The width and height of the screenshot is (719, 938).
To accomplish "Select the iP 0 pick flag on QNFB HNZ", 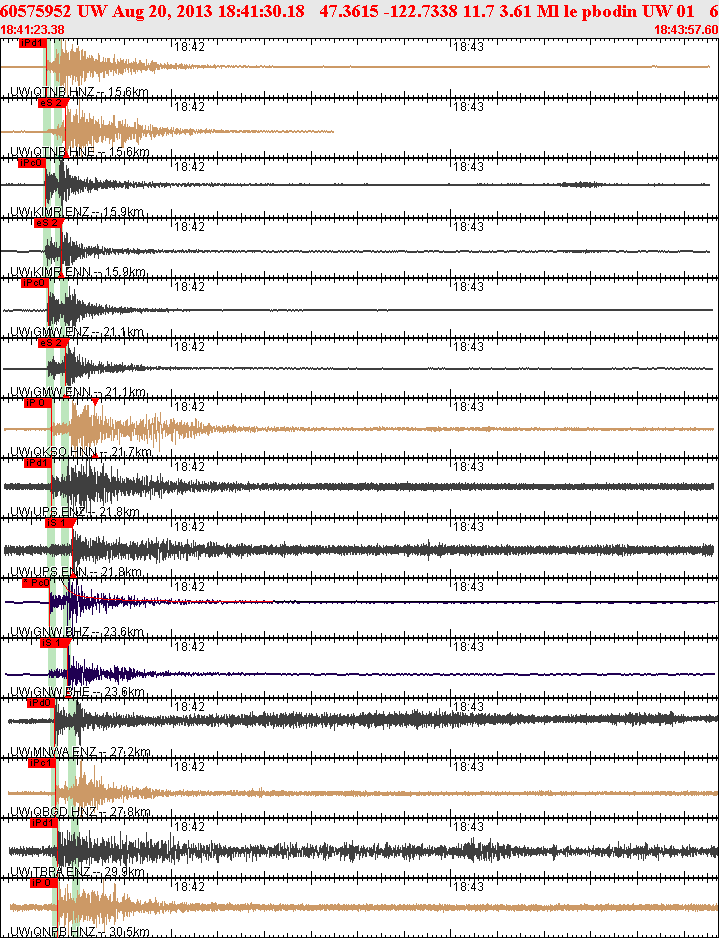I will click(44, 883).
